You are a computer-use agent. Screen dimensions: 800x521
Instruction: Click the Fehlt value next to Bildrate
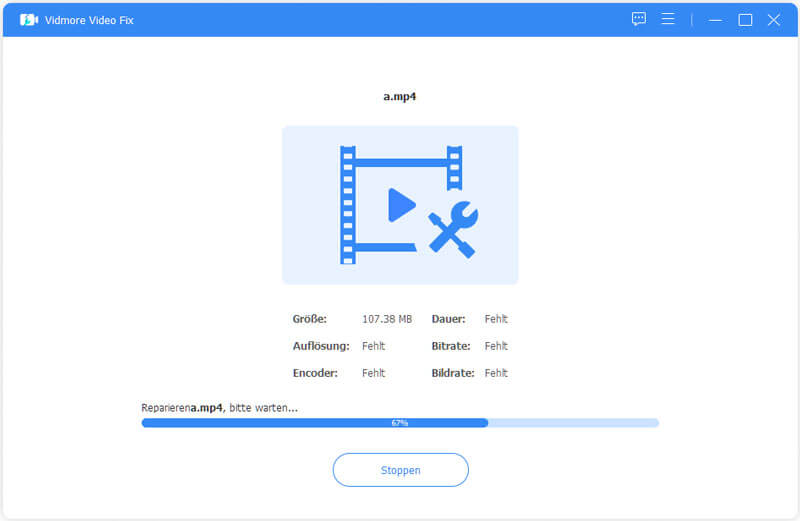(x=496, y=373)
